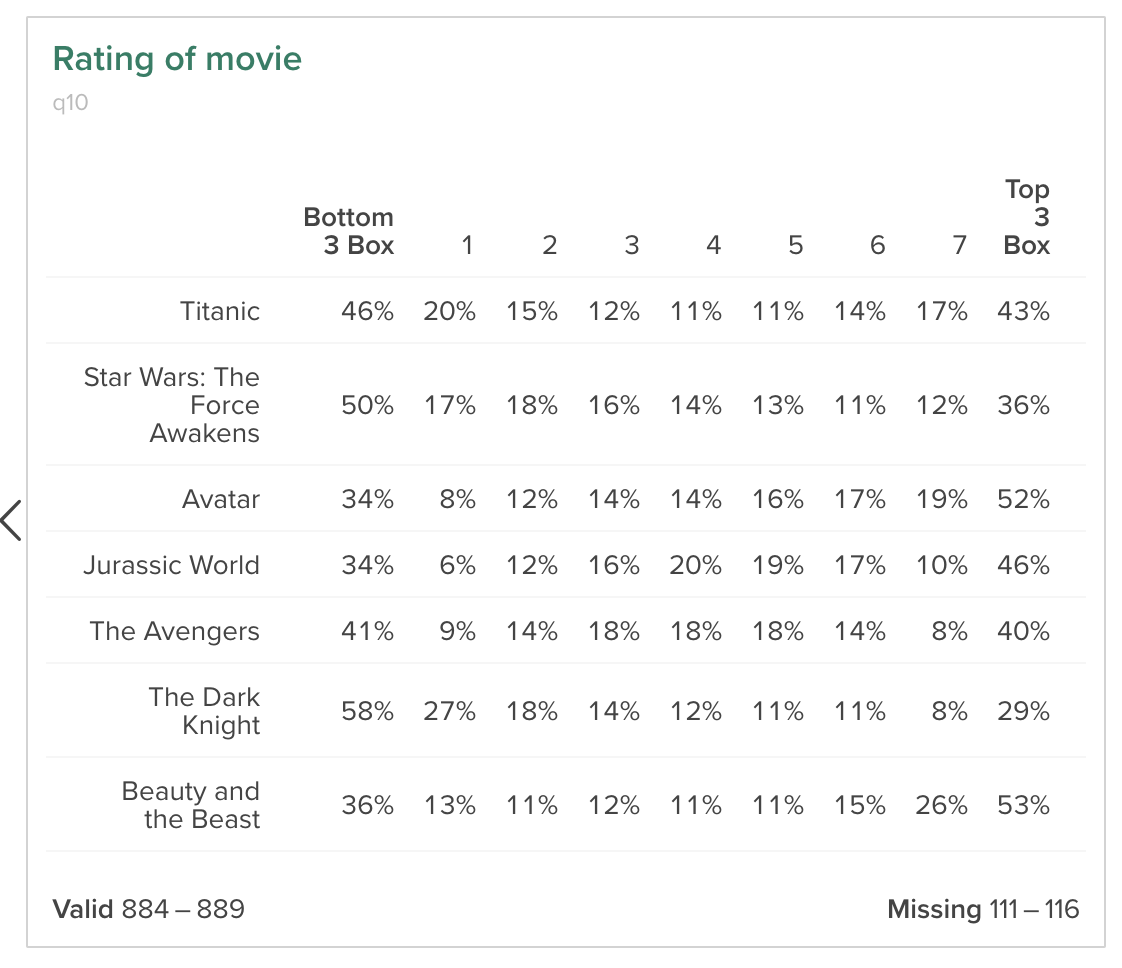Viewport: 1122px width, 968px height.
Task: Select Avatar's 52% Top 3 Box cell
Action: point(1023,499)
